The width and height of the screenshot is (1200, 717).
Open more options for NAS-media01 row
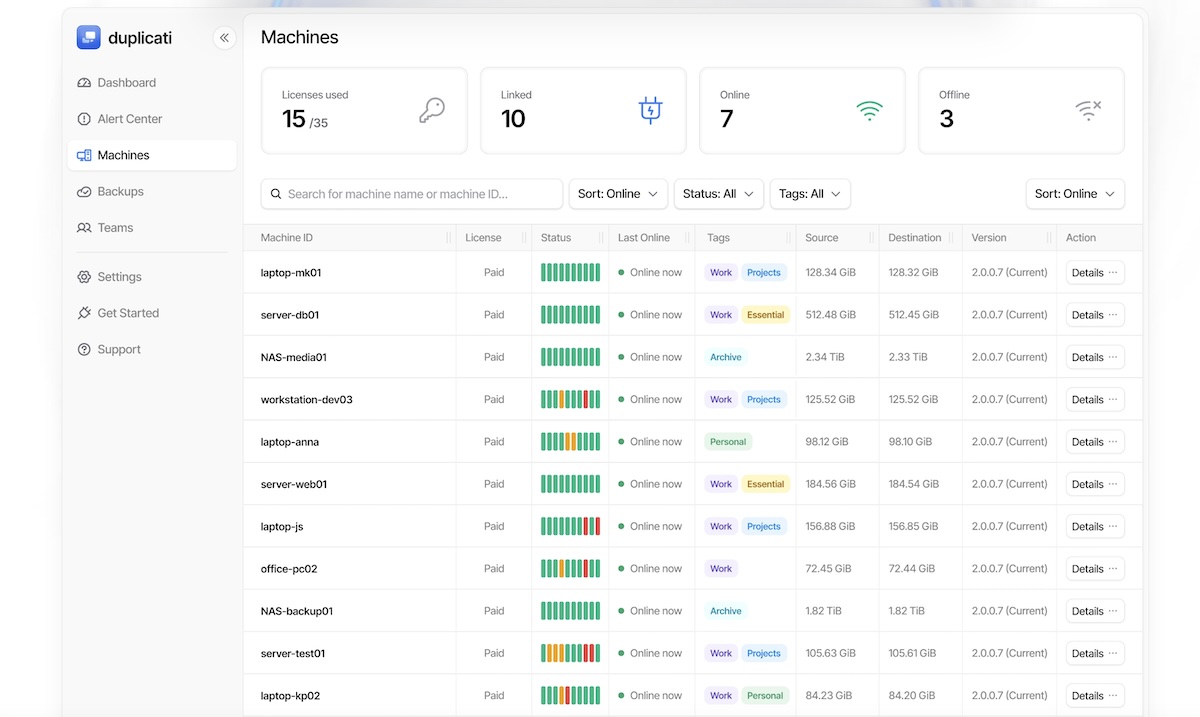[1113, 357]
